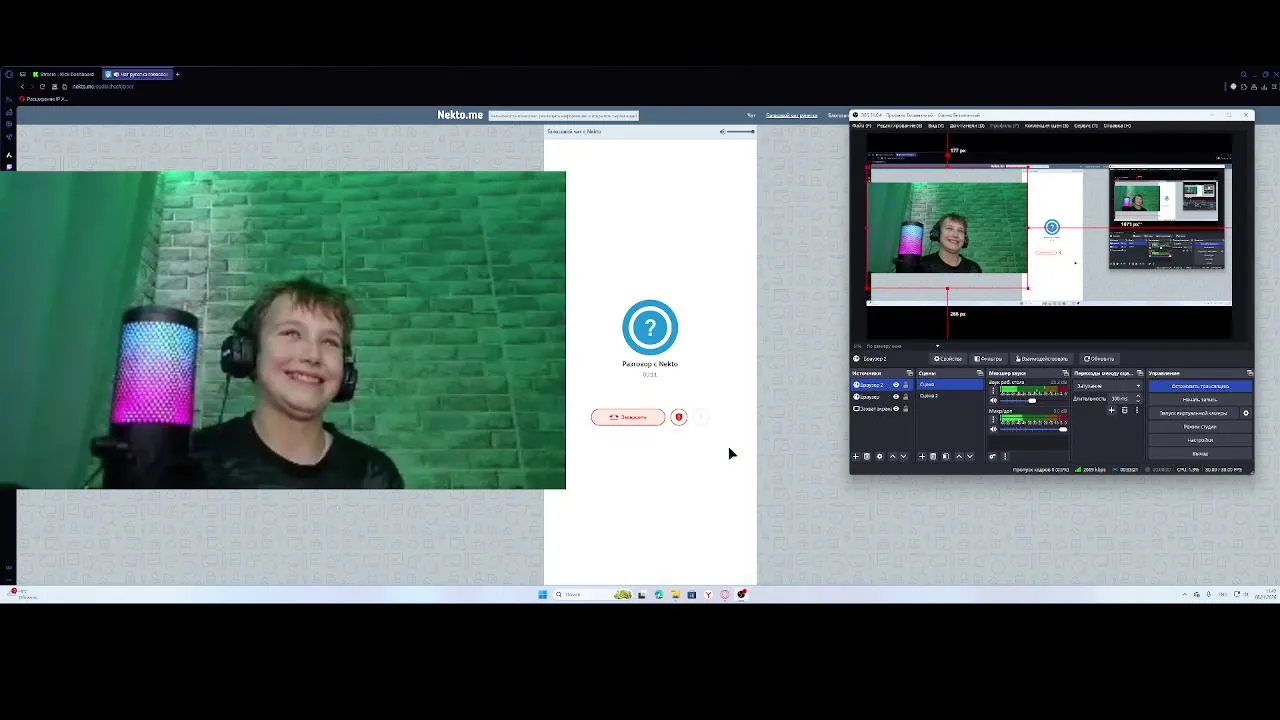End Nekto conversation with red Завершить button
Viewport: 1280px width, 720px height.
[x=628, y=417]
